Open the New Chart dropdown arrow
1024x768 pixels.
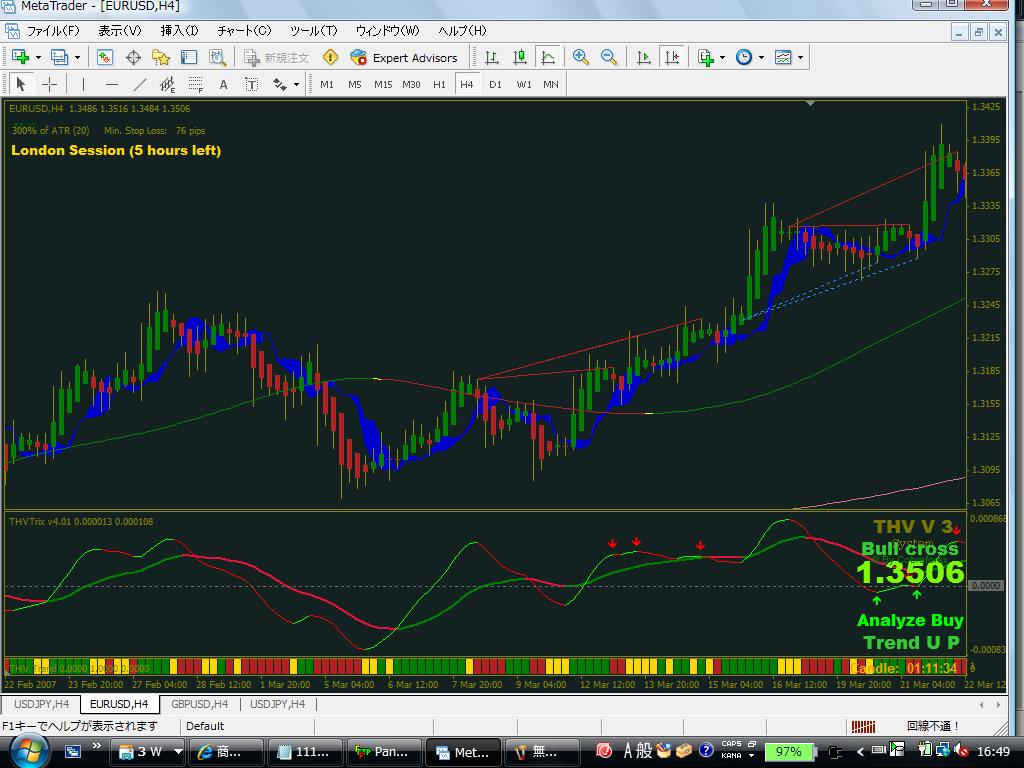click(x=38, y=57)
